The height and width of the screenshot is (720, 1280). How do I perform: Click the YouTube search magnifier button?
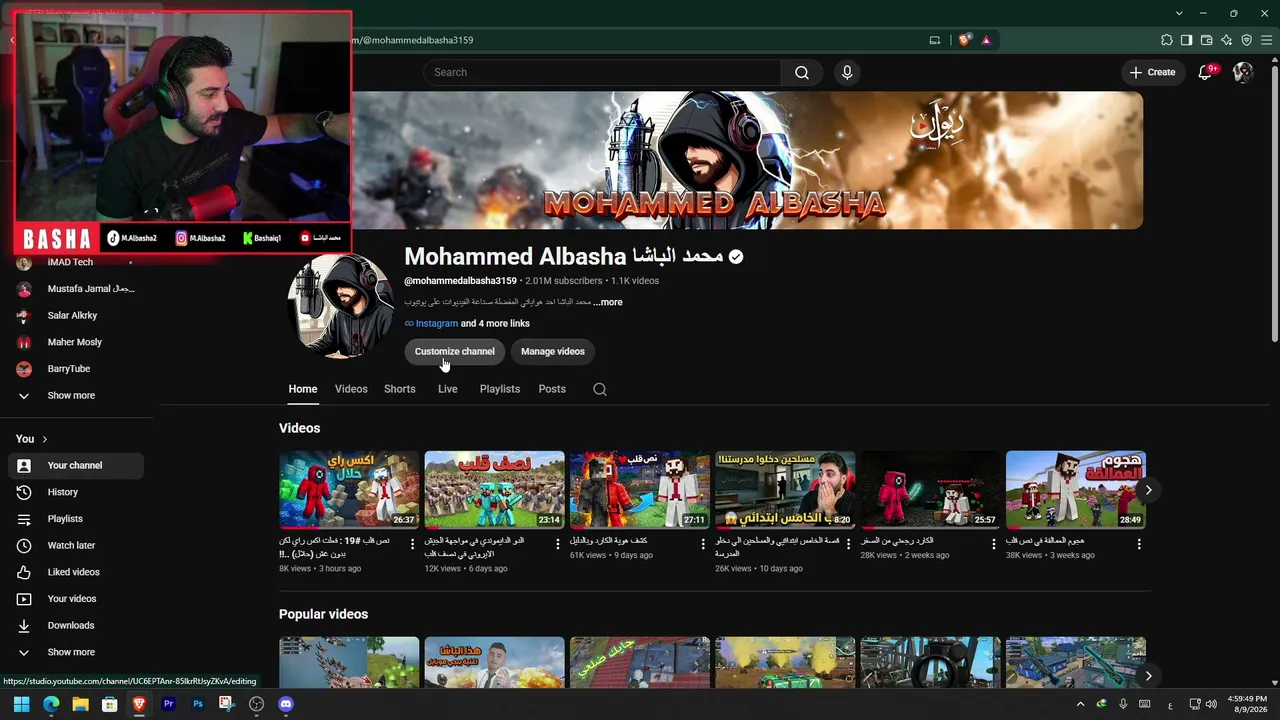point(801,72)
